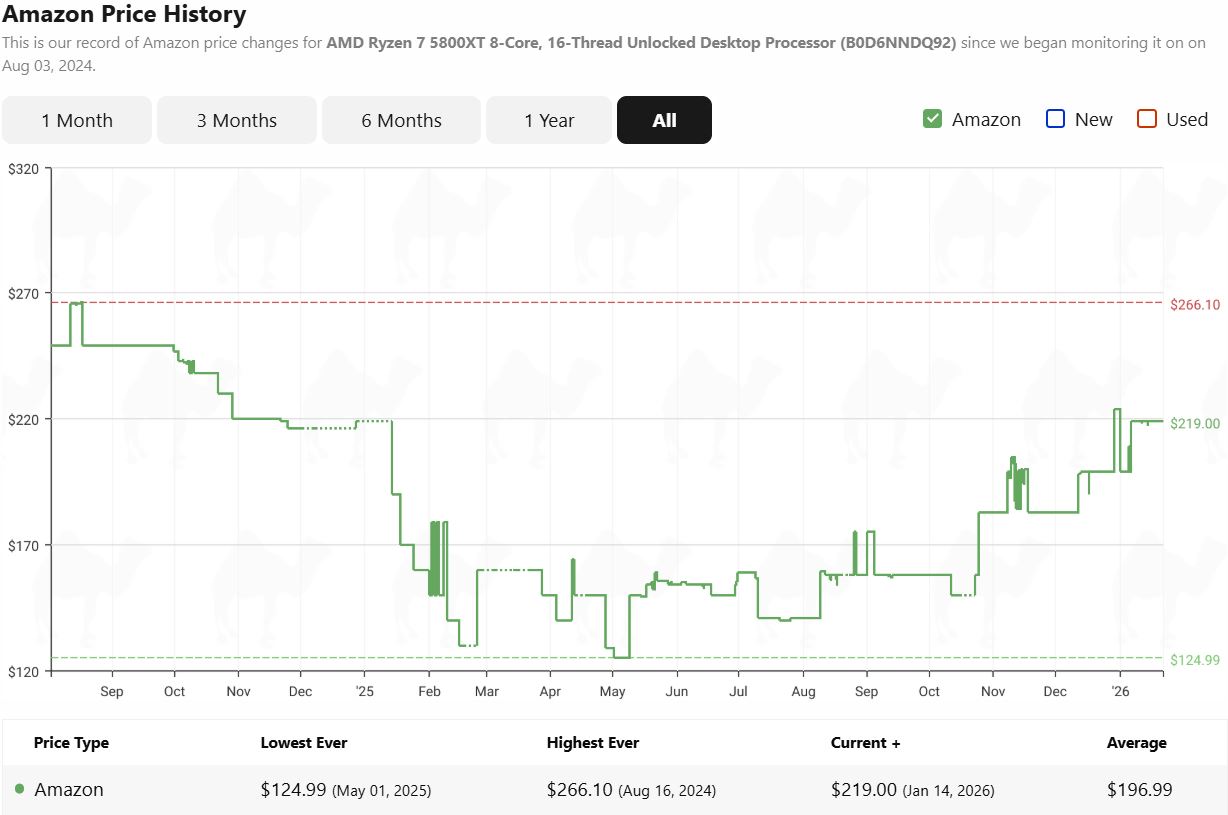Image resolution: width=1228 pixels, height=815 pixels.
Task: Show the 6 Months price range
Action: coord(401,120)
